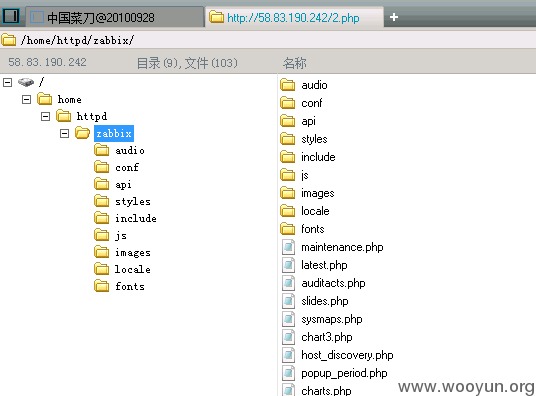The width and height of the screenshot is (536, 396).
Task: Select the home folder icon in the tree
Action: pos(44,99)
